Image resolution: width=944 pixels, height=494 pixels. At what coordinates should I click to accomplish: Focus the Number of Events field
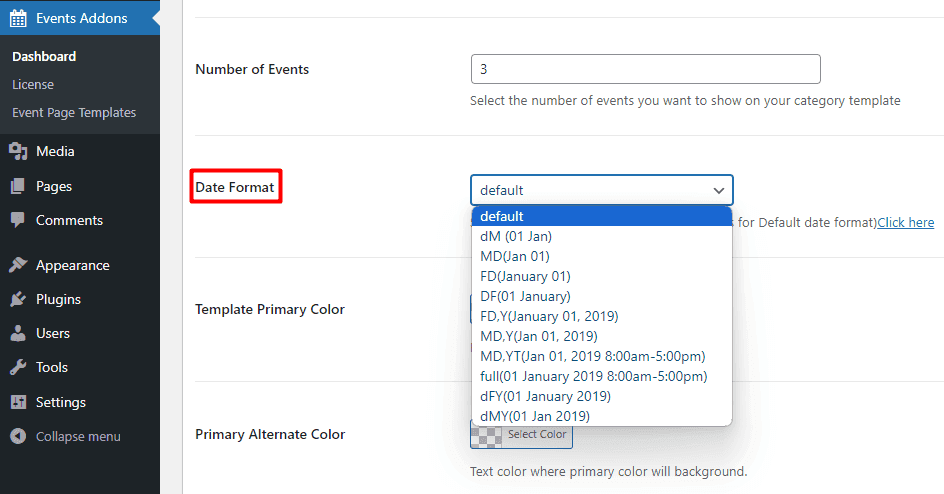pyautogui.click(x=645, y=69)
